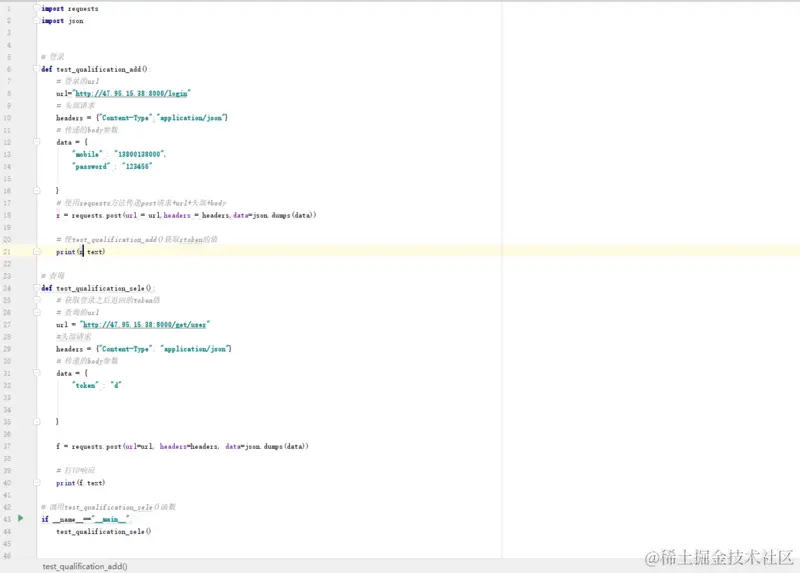
Task: Place cursor on 'import requests'
Action: tap(70, 9)
